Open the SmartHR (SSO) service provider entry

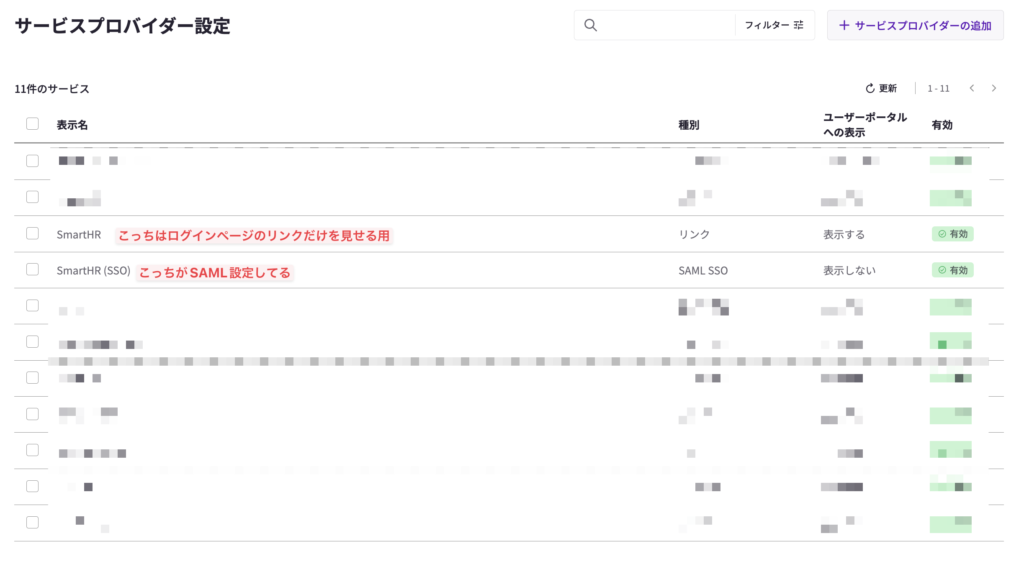[x=93, y=271]
